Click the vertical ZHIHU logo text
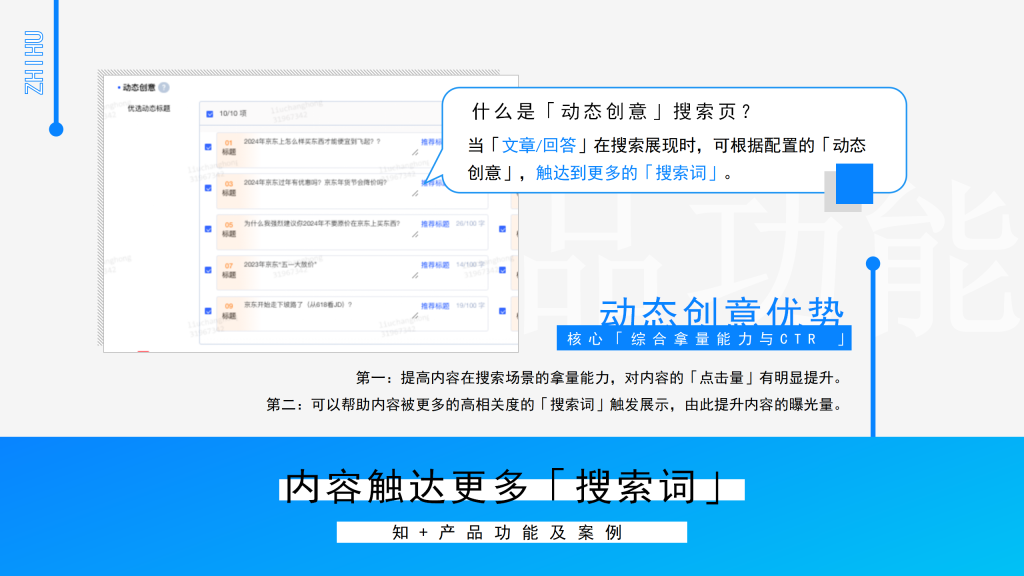This screenshot has height=576, width=1024. point(33,63)
